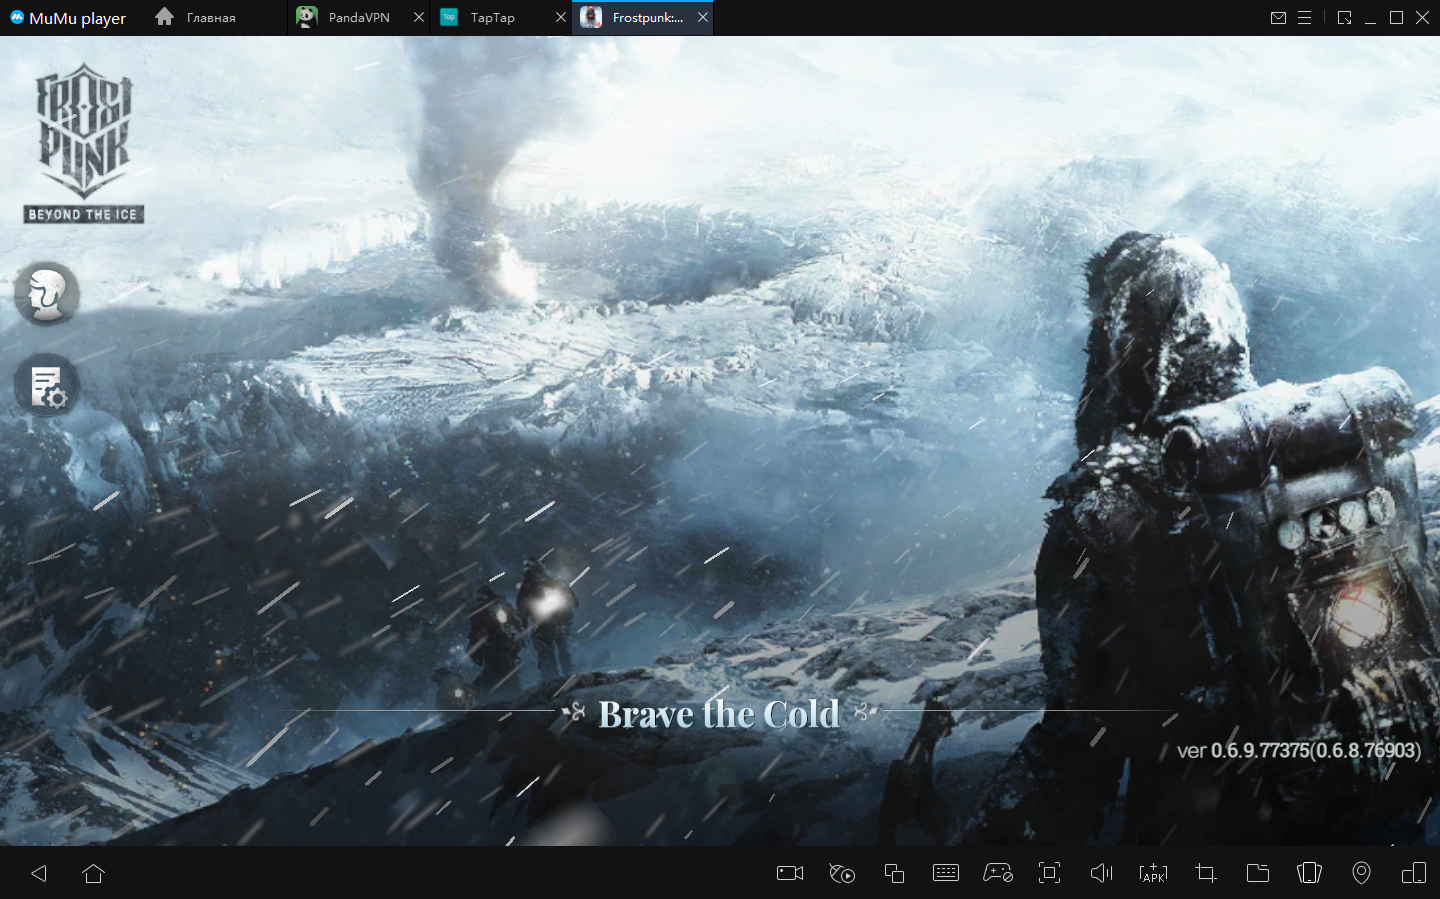Toggle fullscreen mode icon
Image resolution: width=1440 pixels, height=899 pixels.
tap(1049, 873)
